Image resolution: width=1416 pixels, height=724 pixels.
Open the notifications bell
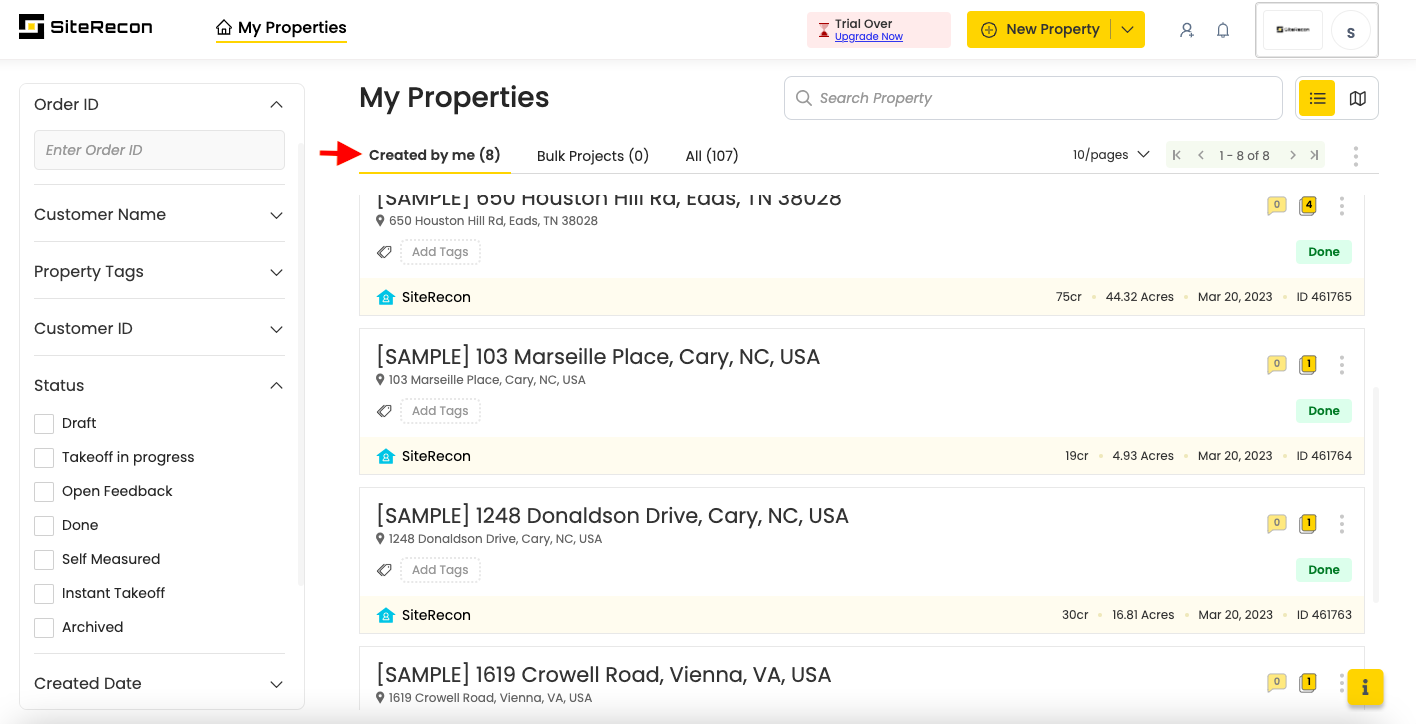[1223, 30]
